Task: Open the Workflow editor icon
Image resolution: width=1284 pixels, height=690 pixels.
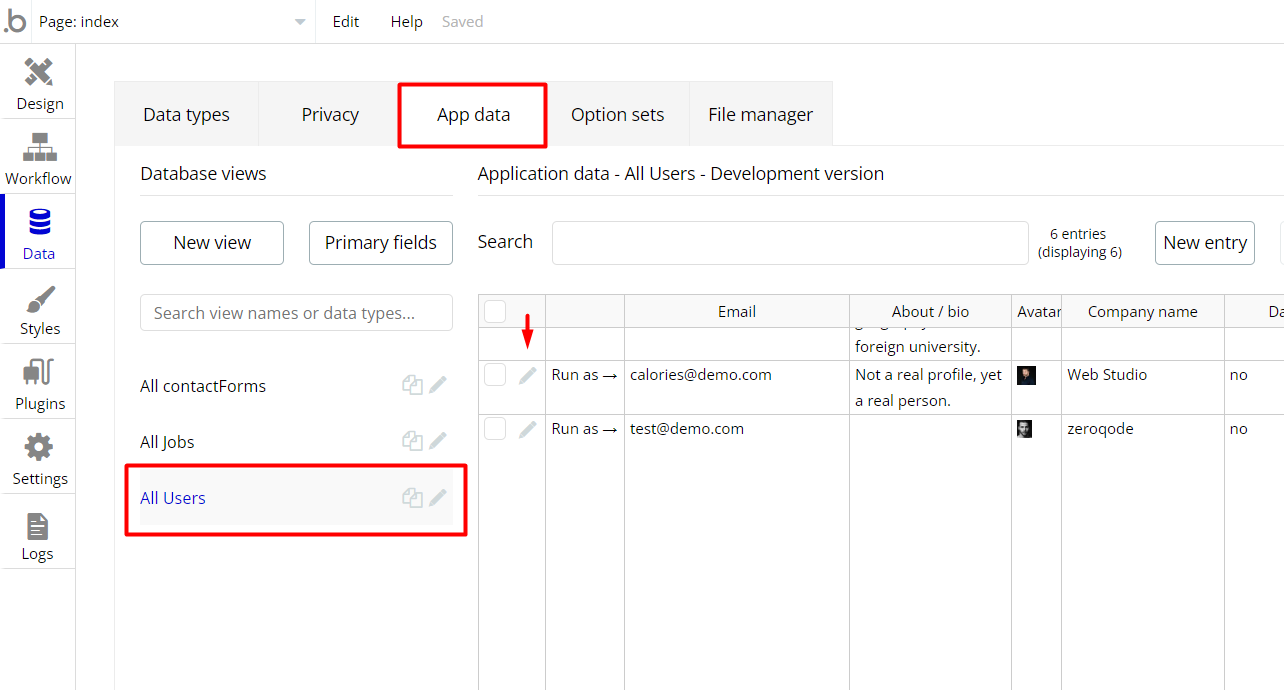Action: pos(39,156)
